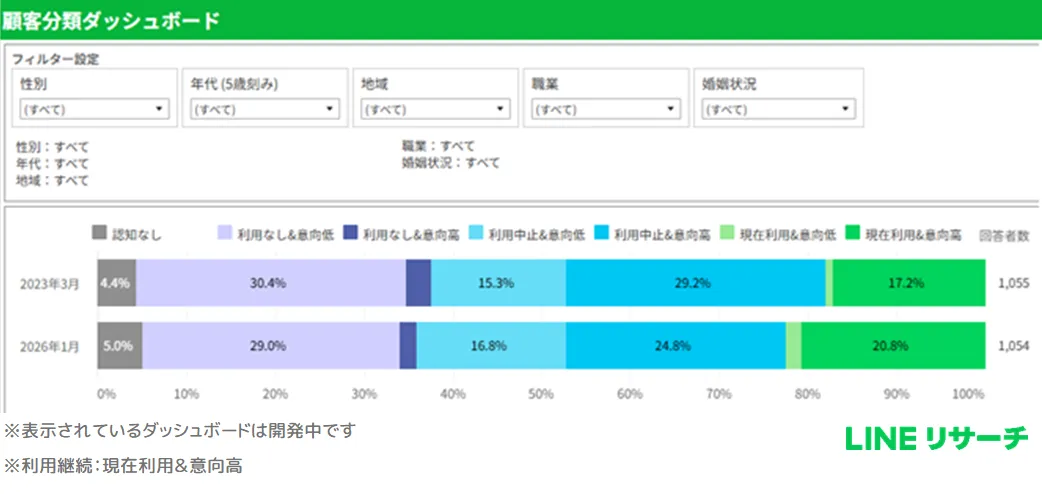Image resolution: width=1042 pixels, height=494 pixels.
Task: Select the 30.4% segment in 2023年3月 bar
Action: click(x=270, y=283)
